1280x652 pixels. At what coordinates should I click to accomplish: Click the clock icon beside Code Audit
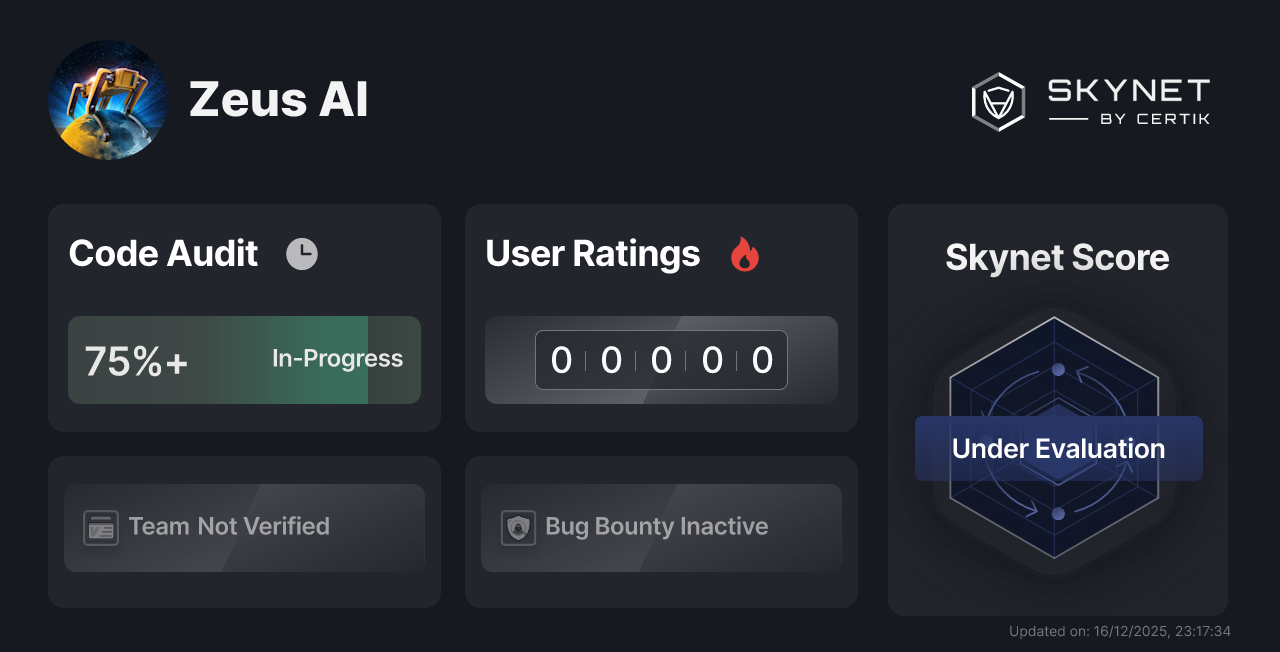[x=302, y=253]
